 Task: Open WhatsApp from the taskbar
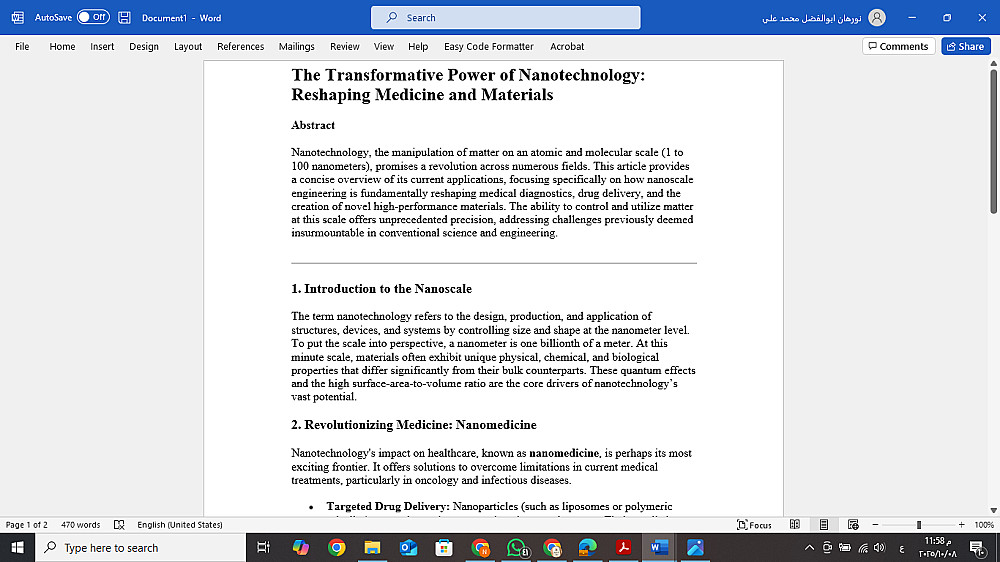517,547
